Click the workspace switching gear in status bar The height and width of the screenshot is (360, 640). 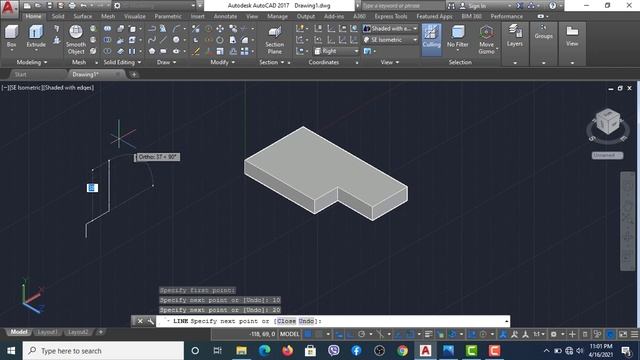553,334
